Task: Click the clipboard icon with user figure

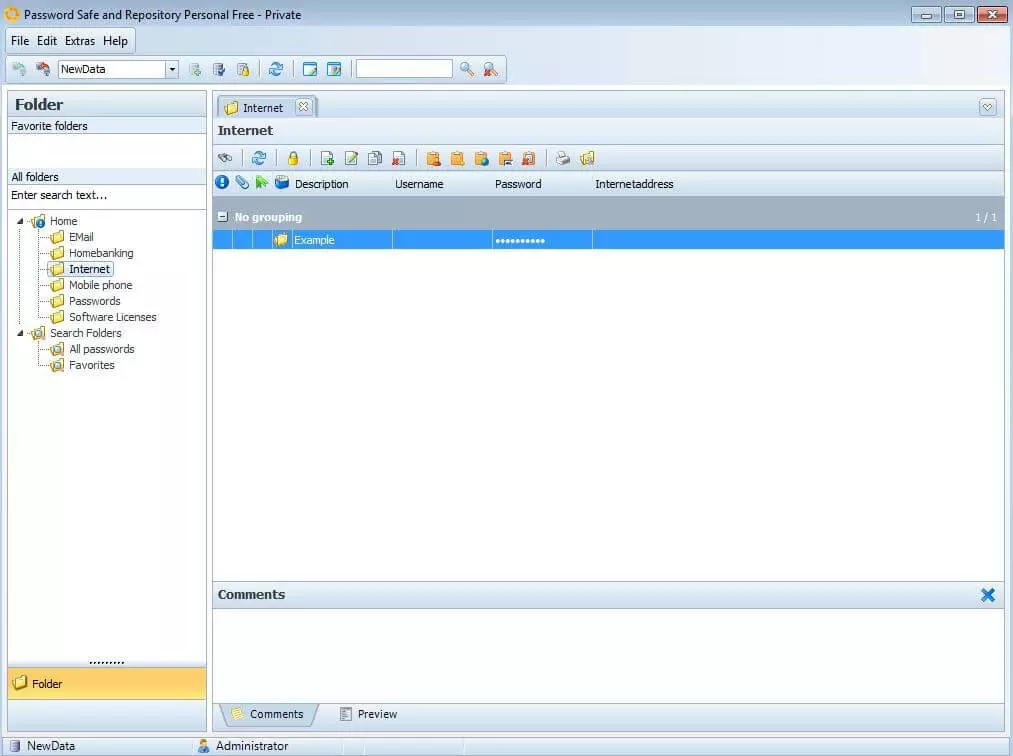Action: (433, 158)
